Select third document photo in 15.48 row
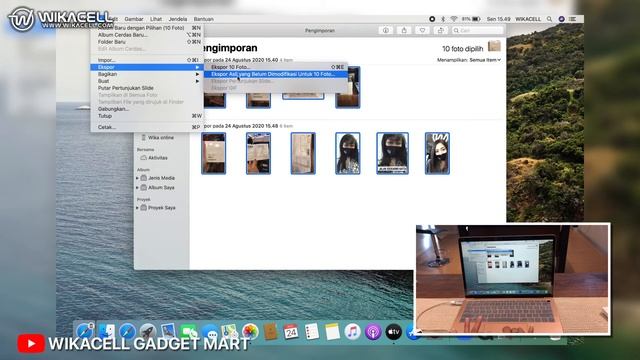 click(x=303, y=153)
